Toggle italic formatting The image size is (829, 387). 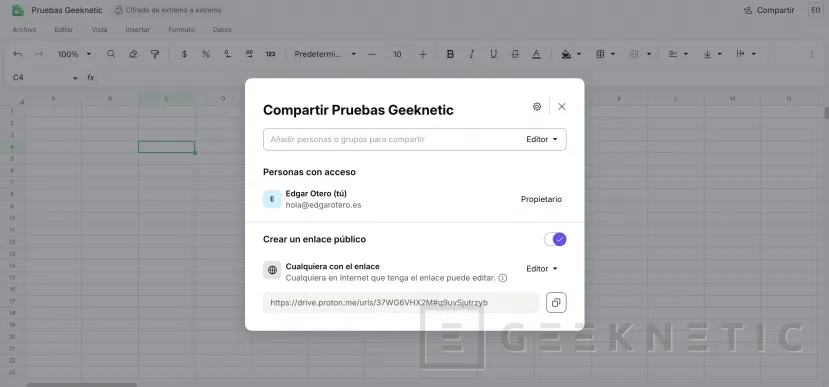(472, 54)
